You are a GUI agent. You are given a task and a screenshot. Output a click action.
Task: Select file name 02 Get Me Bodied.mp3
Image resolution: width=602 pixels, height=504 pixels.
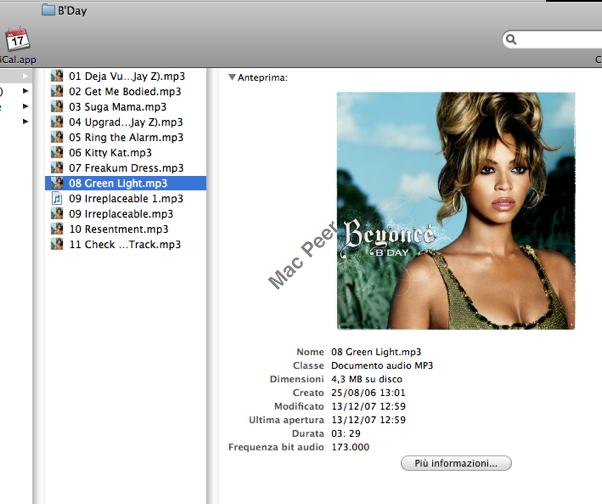click(125, 91)
